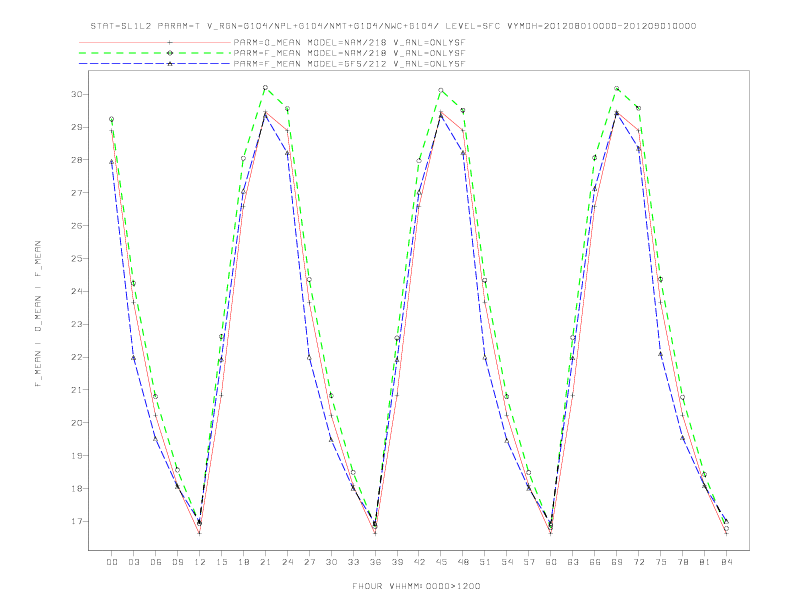Viewport: 792px width, 612px height.
Task: Click x-axis tick label 81
Action: tap(705, 562)
